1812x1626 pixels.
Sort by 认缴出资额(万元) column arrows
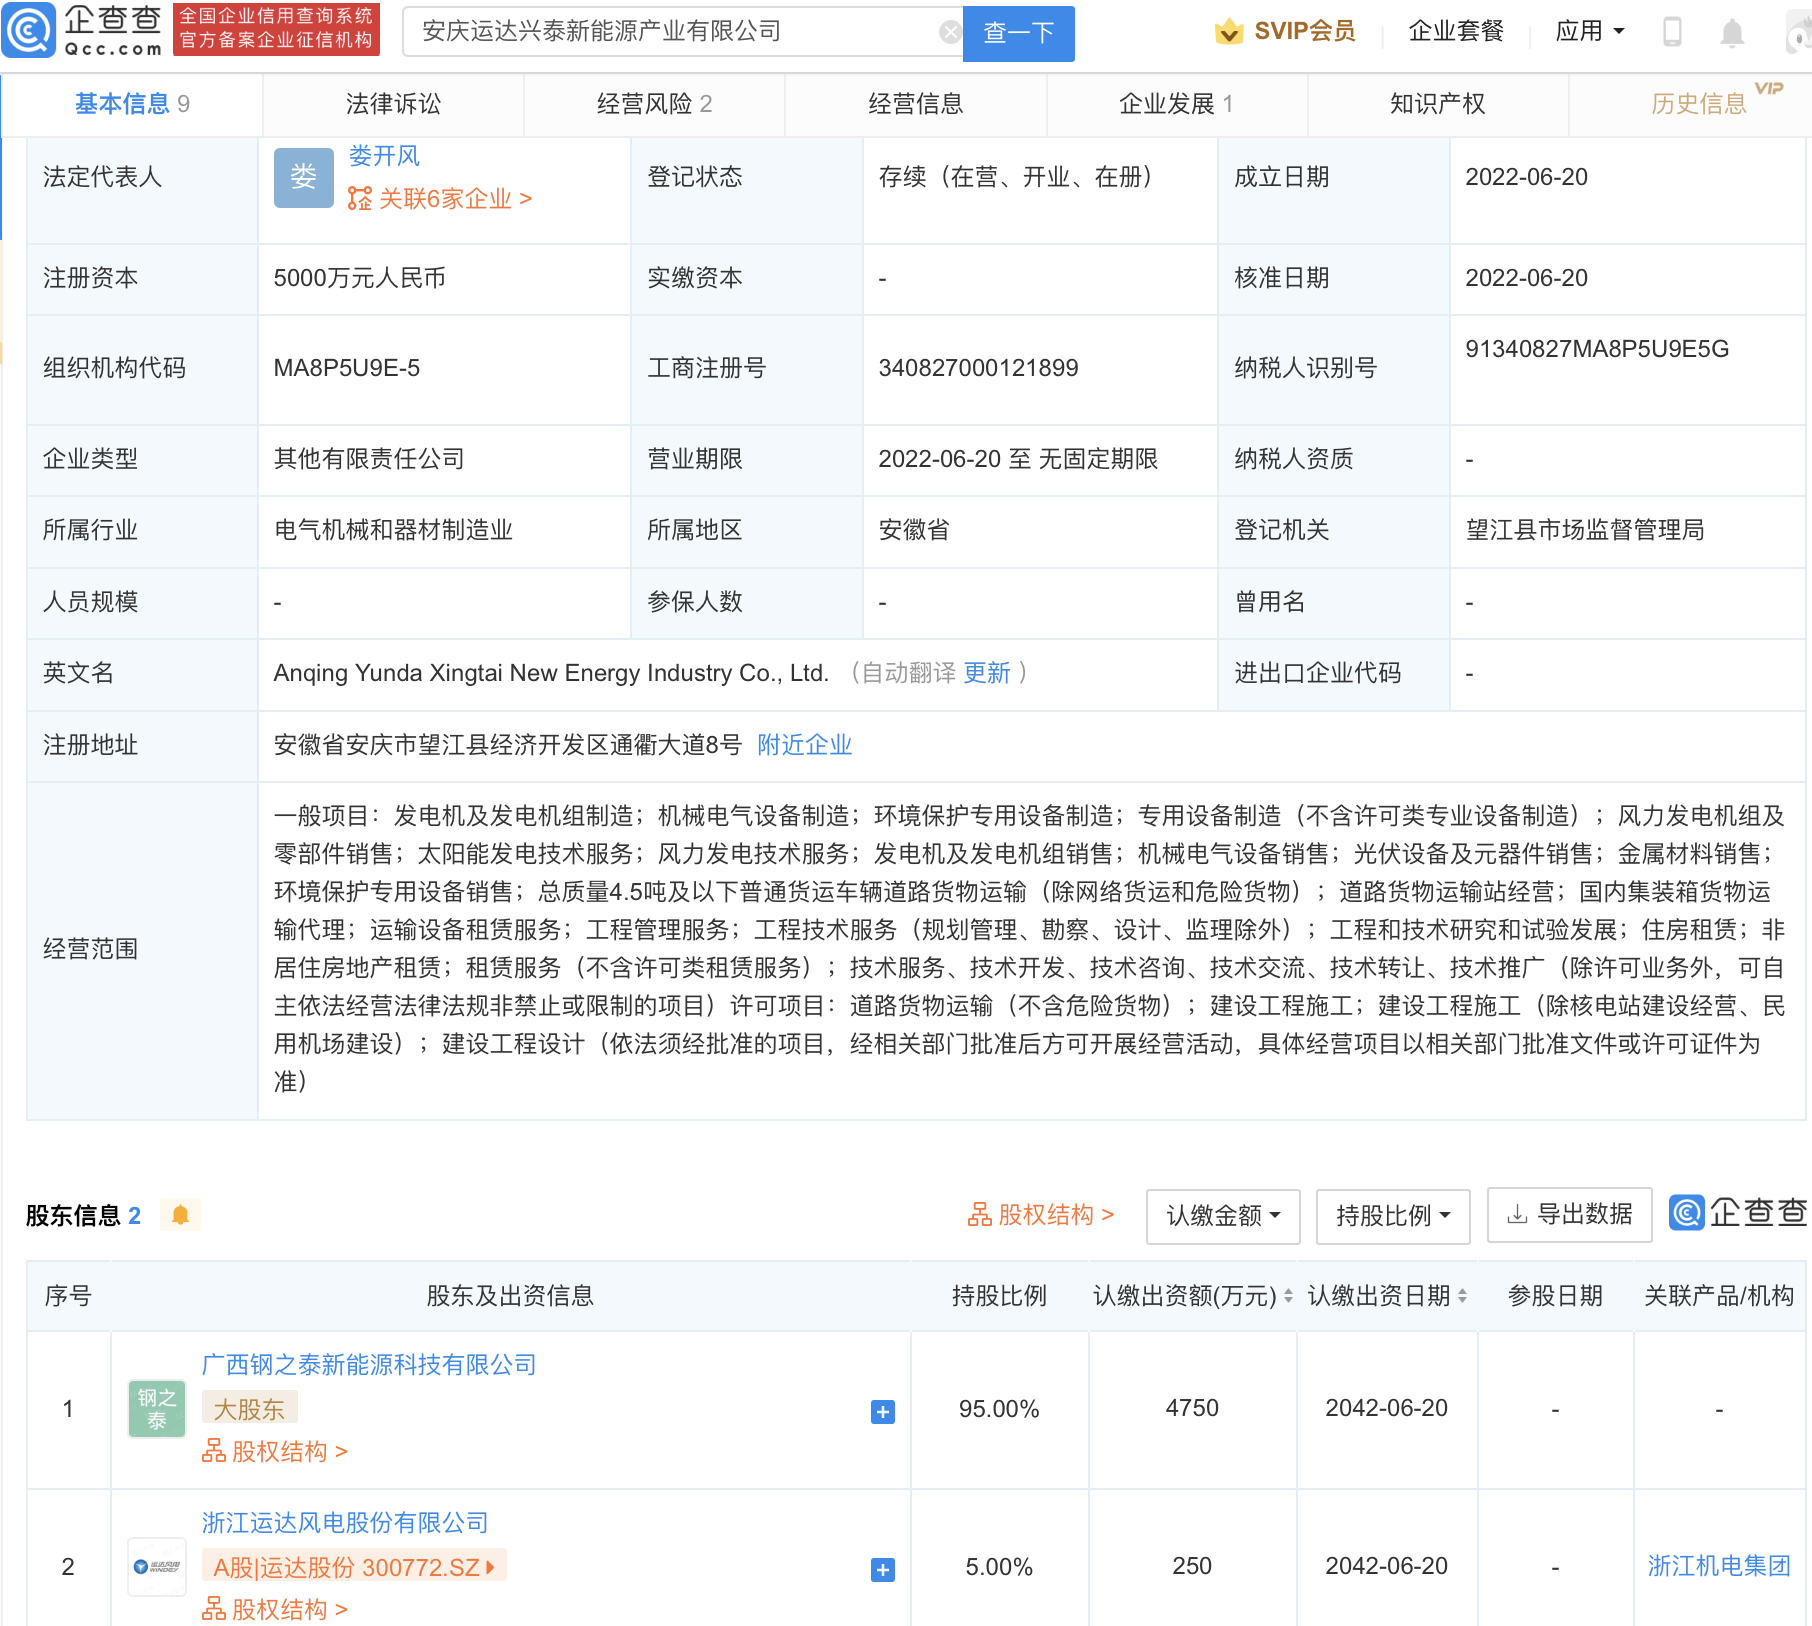[x=1288, y=1296]
